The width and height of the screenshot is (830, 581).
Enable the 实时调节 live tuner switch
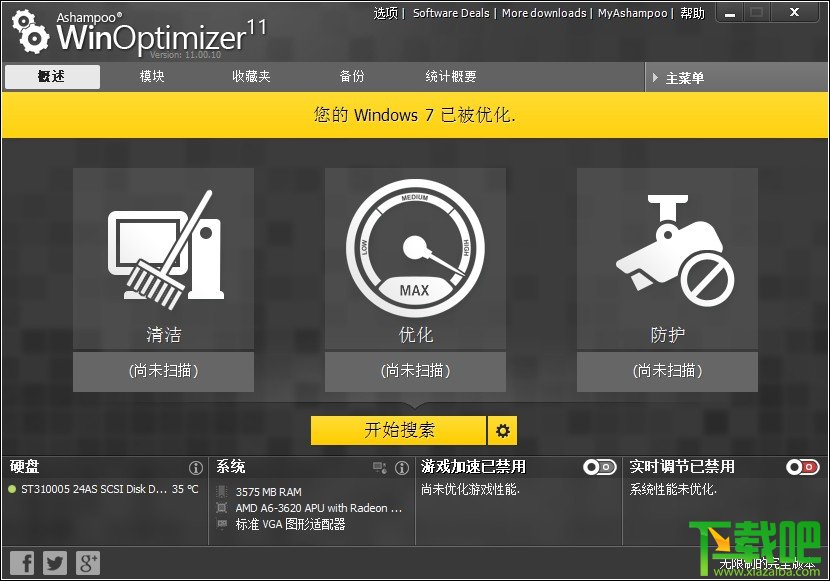(x=803, y=467)
